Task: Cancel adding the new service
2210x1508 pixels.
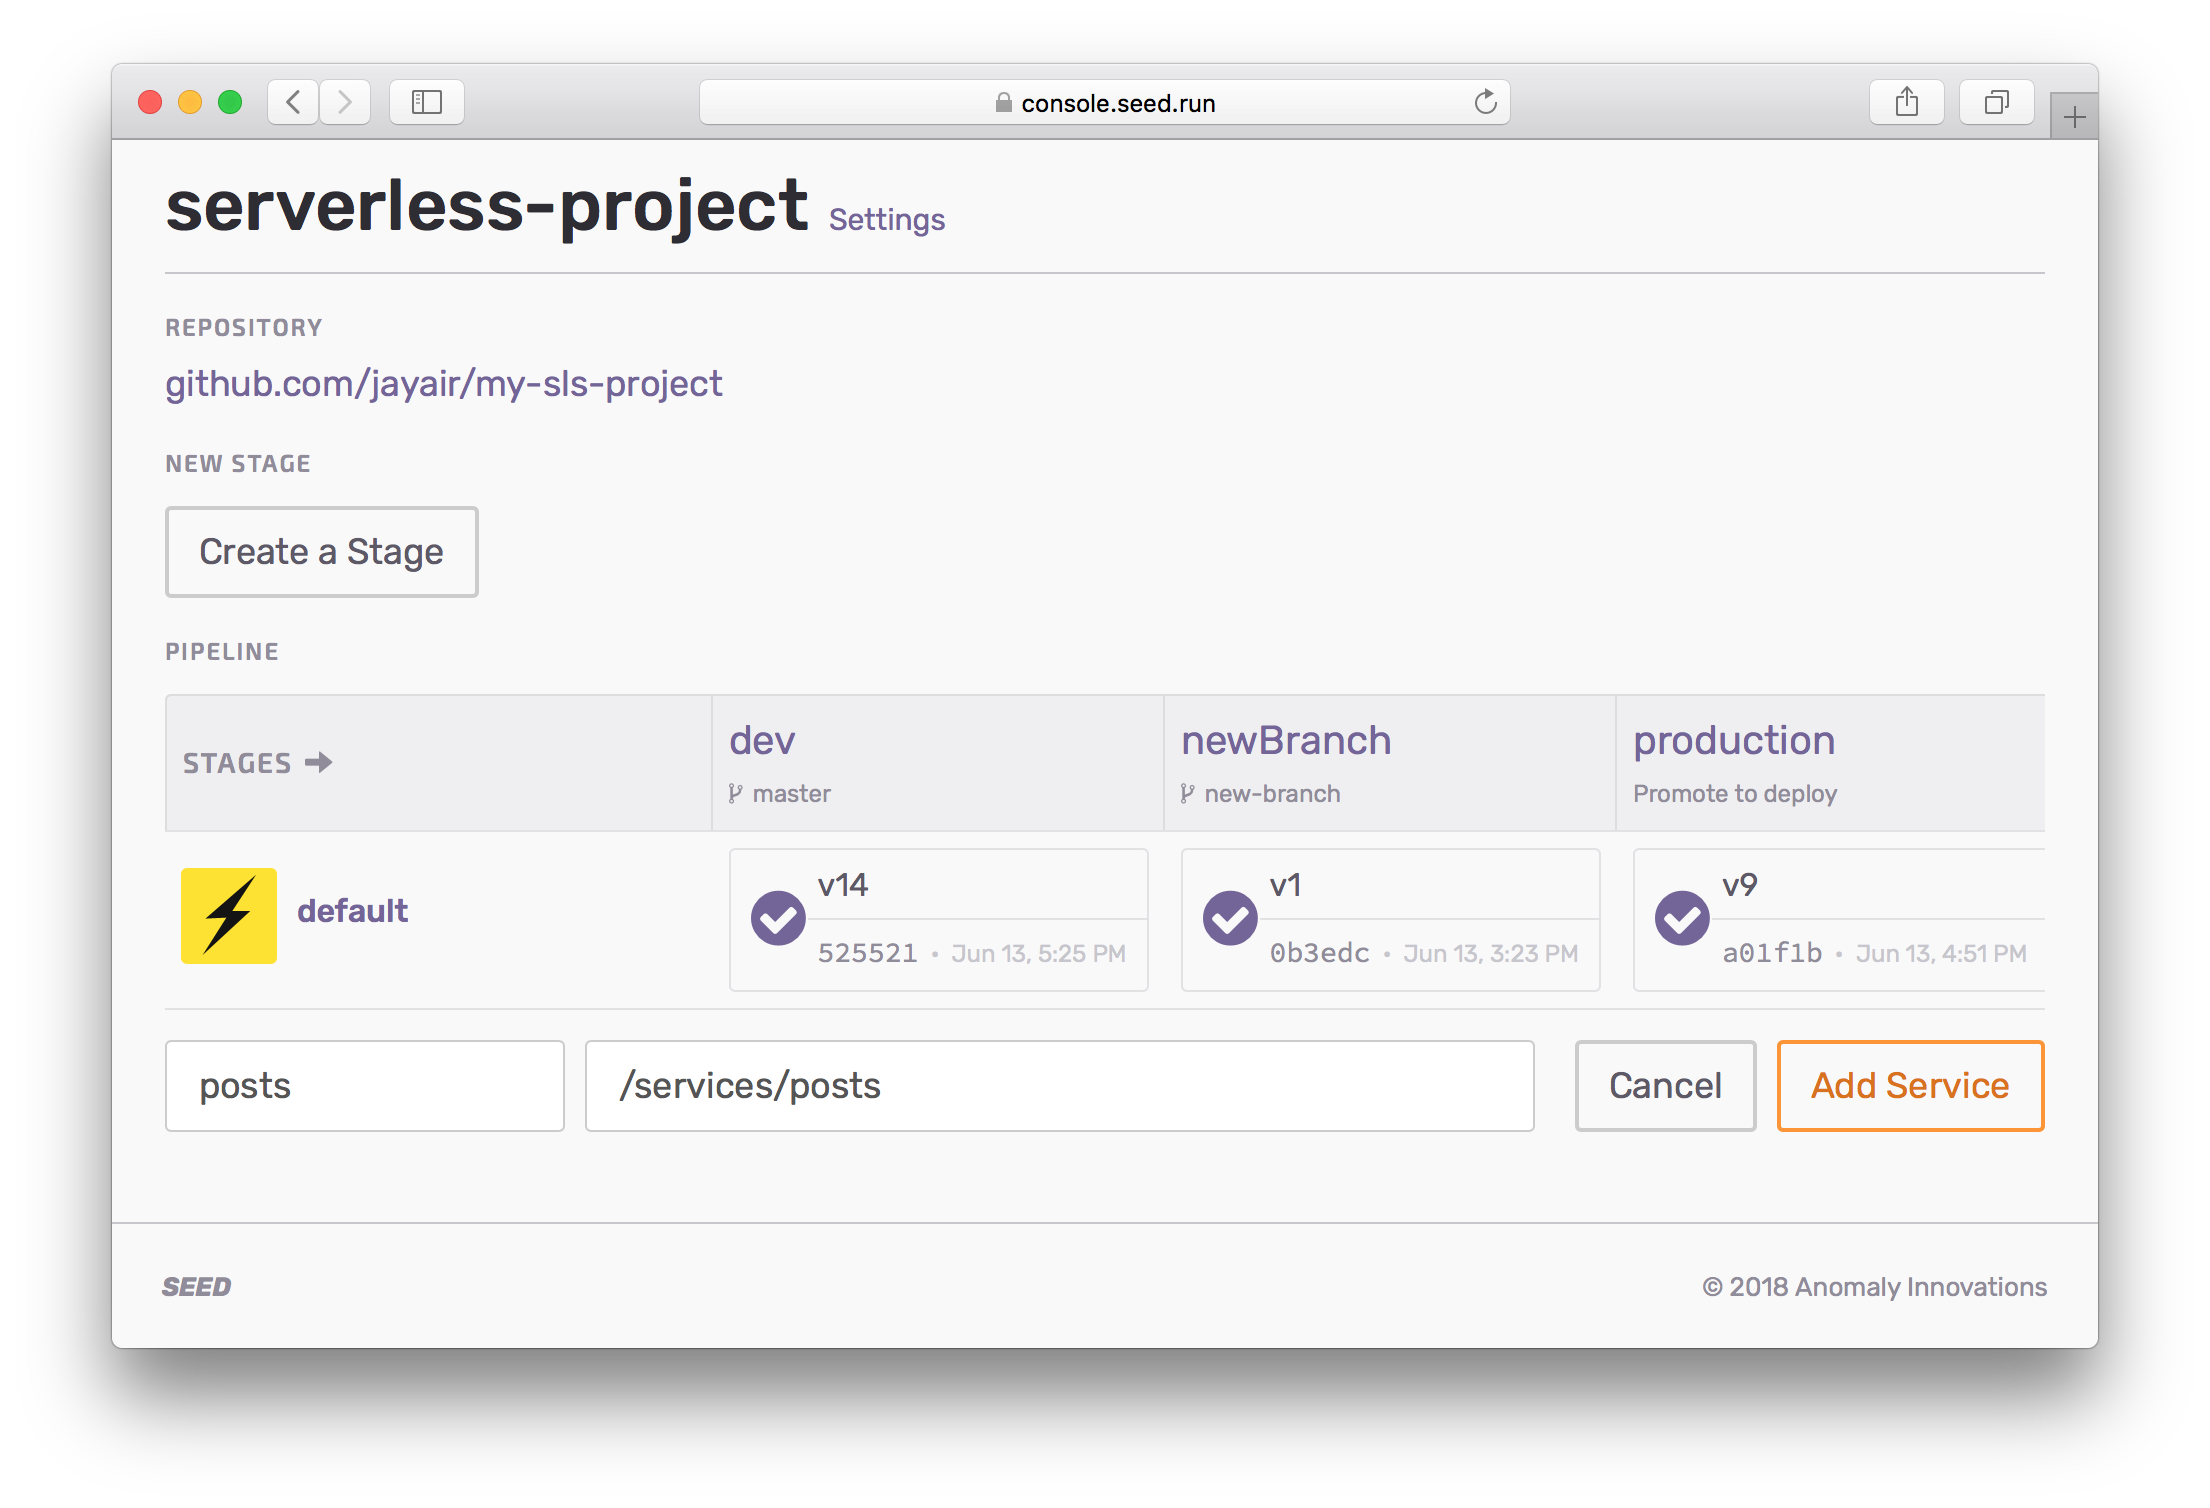Action: coord(1664,1086)
